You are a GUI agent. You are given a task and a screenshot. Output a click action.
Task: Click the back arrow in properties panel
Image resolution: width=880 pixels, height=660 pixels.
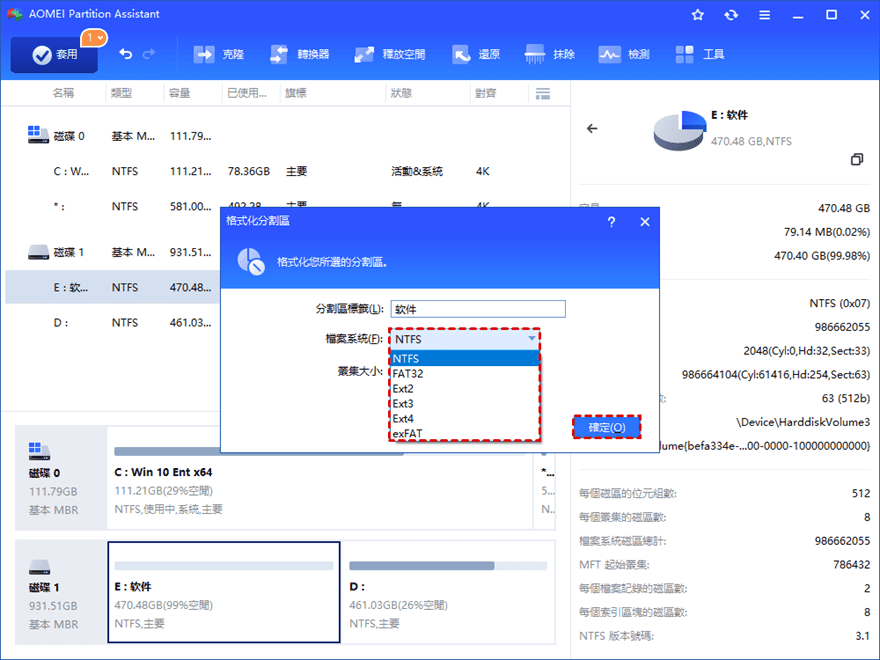pos(592,129)
